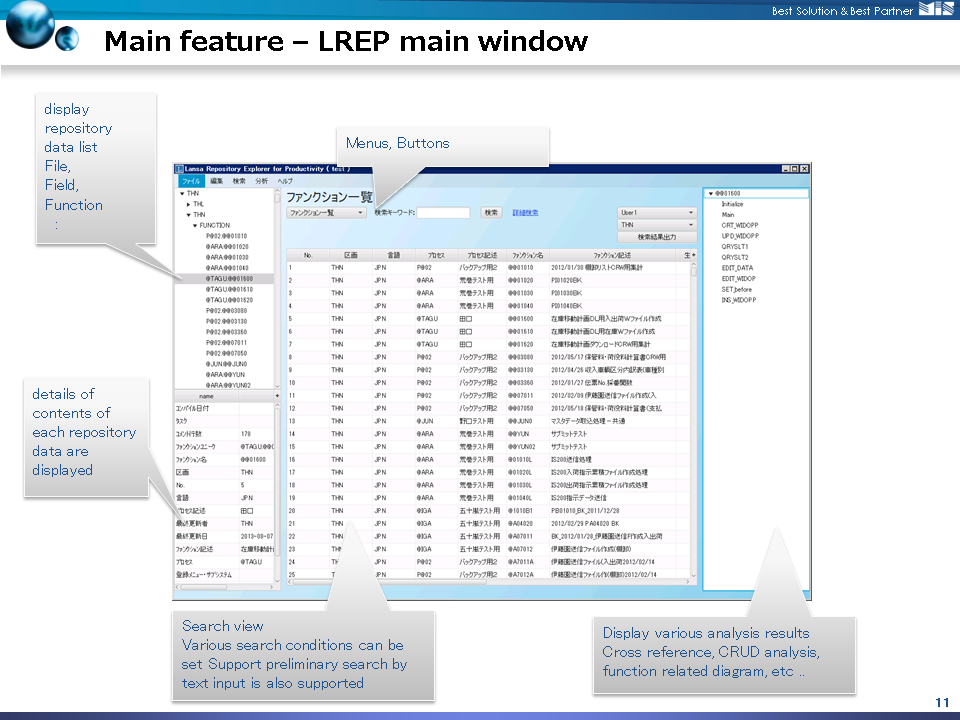960x720 pixels.
Task: Select UPD_WIDOPP in the analysis tree
Action: pyautogui.click(x=740, y=236)
